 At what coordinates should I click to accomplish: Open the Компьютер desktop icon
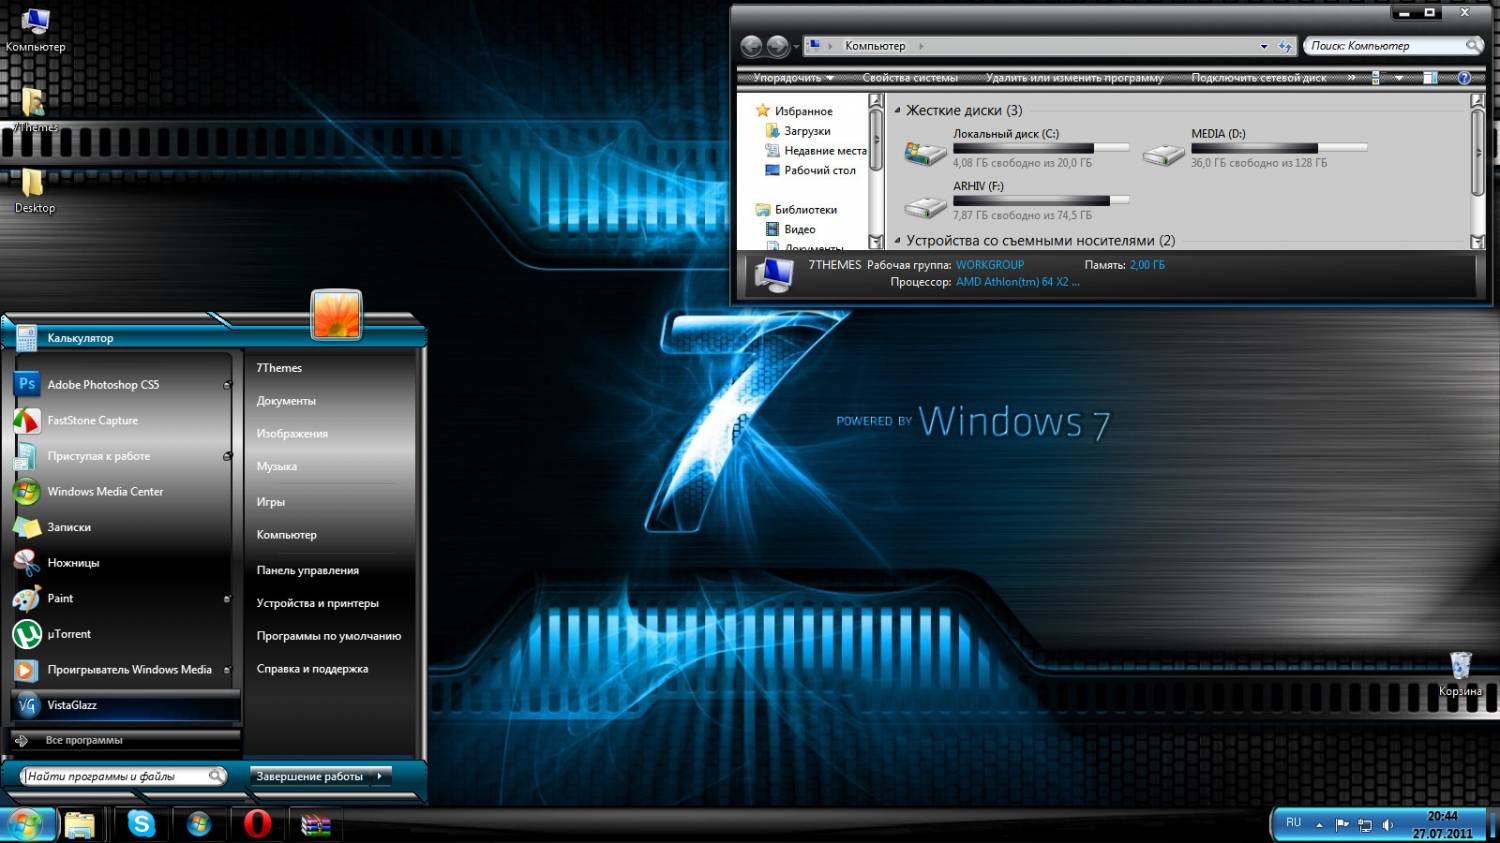[35, 29]
